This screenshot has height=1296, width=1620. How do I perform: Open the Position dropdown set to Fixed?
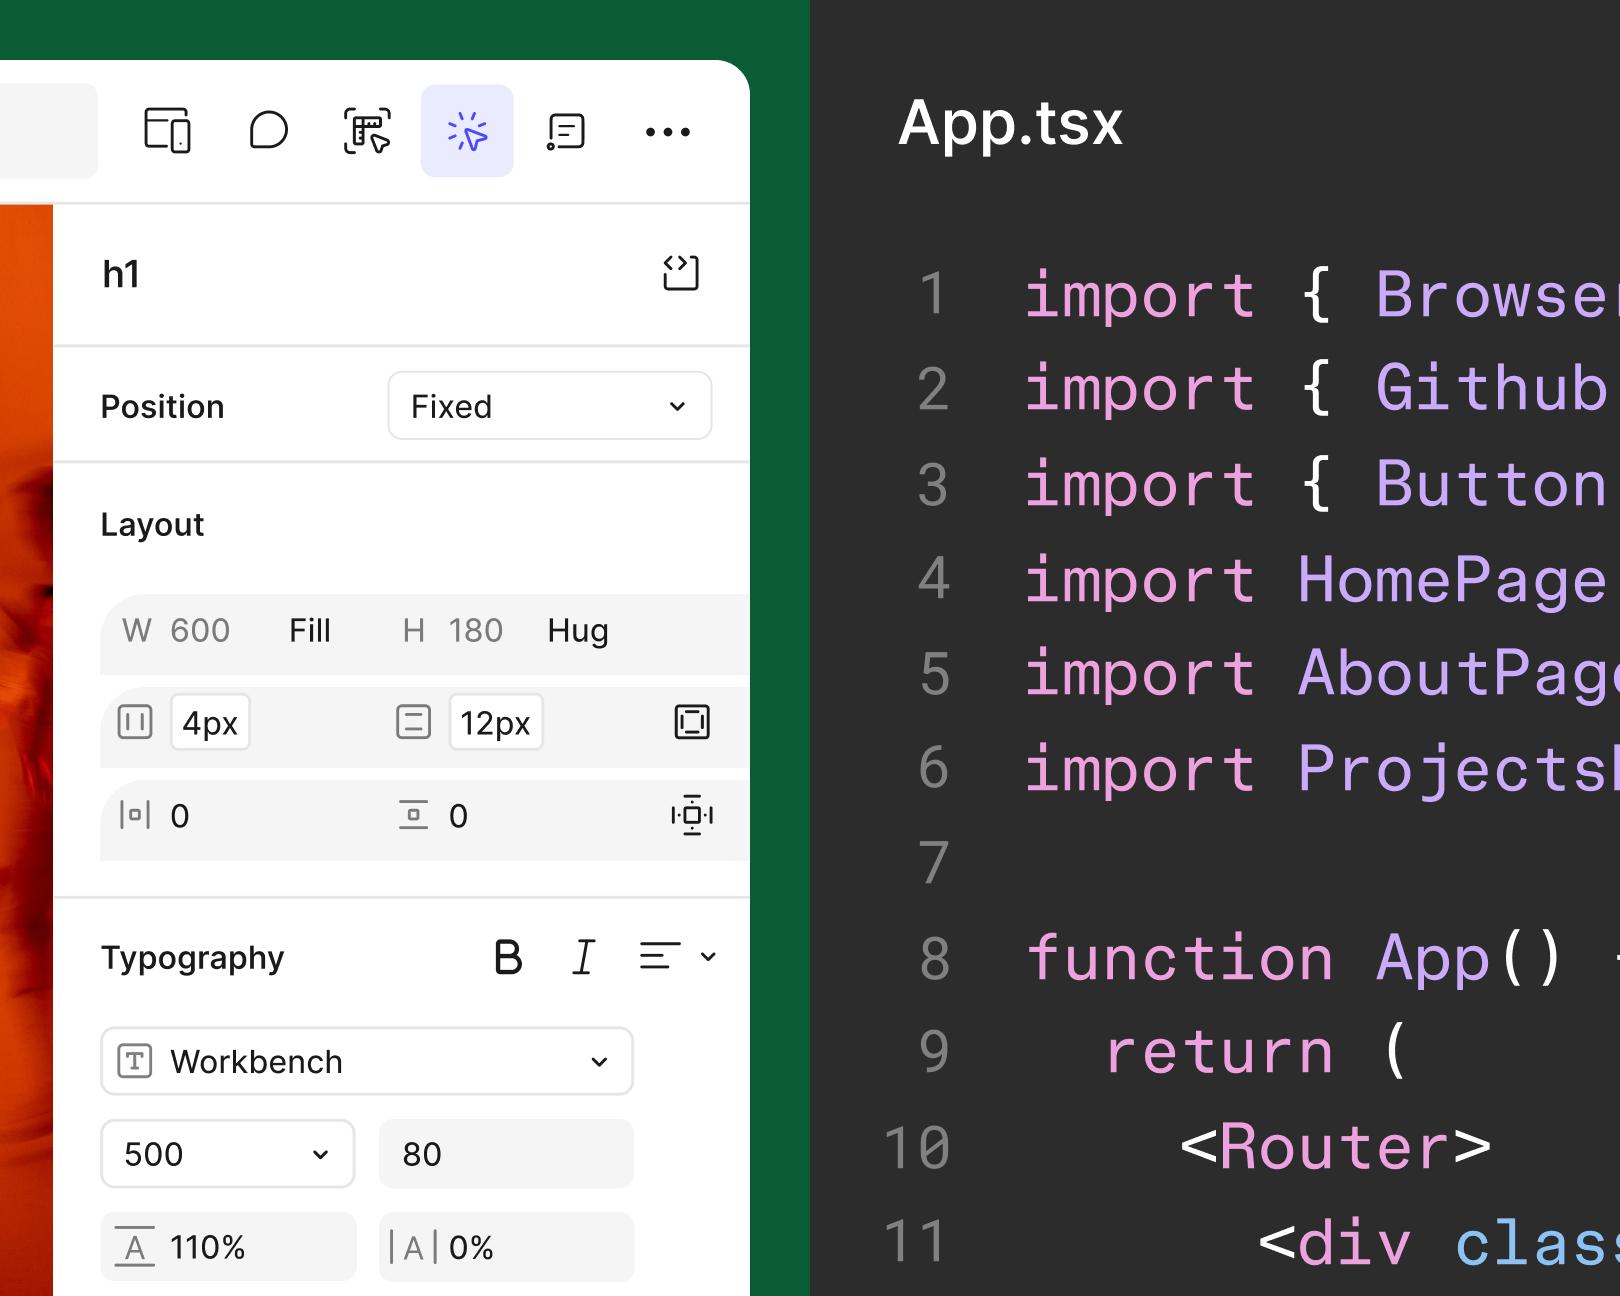550,406
